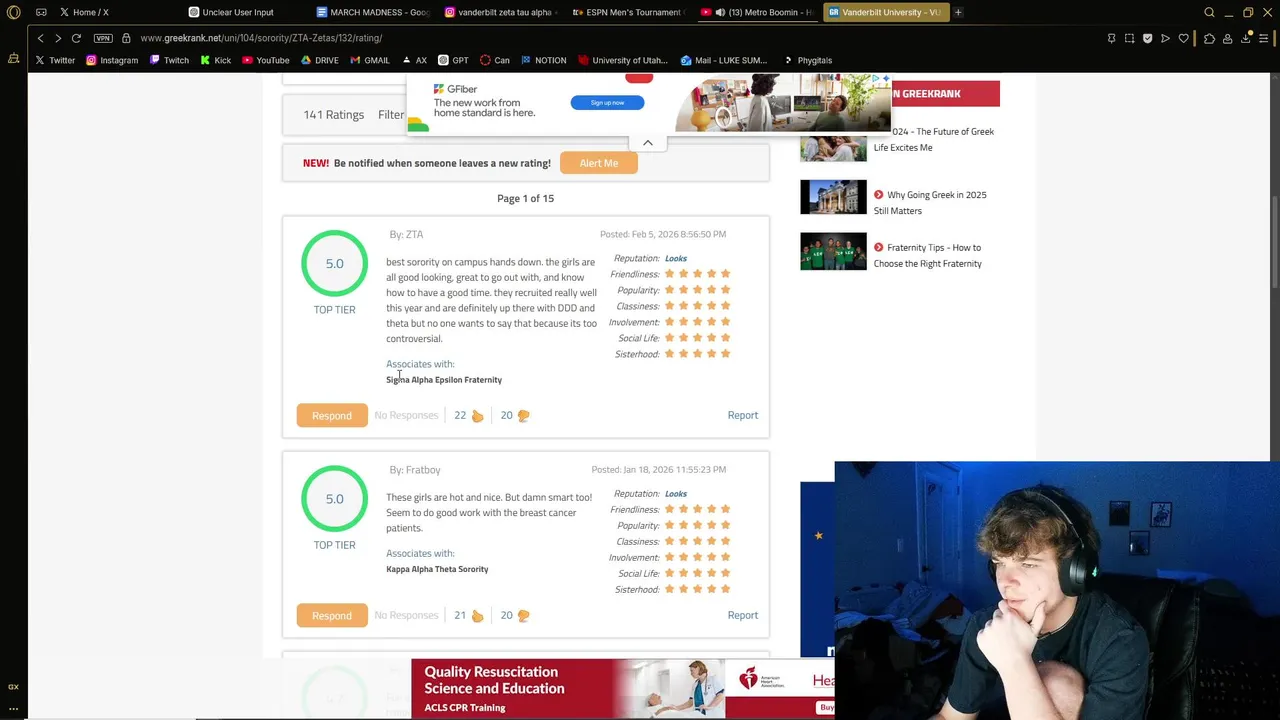Screen dimensions: 1280x720
Task: Report the ZTA review
Action: tap(743, 415)
